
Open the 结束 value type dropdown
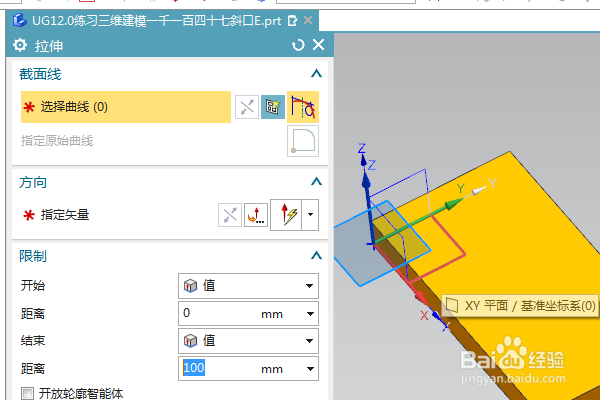(x=248, y=341)
